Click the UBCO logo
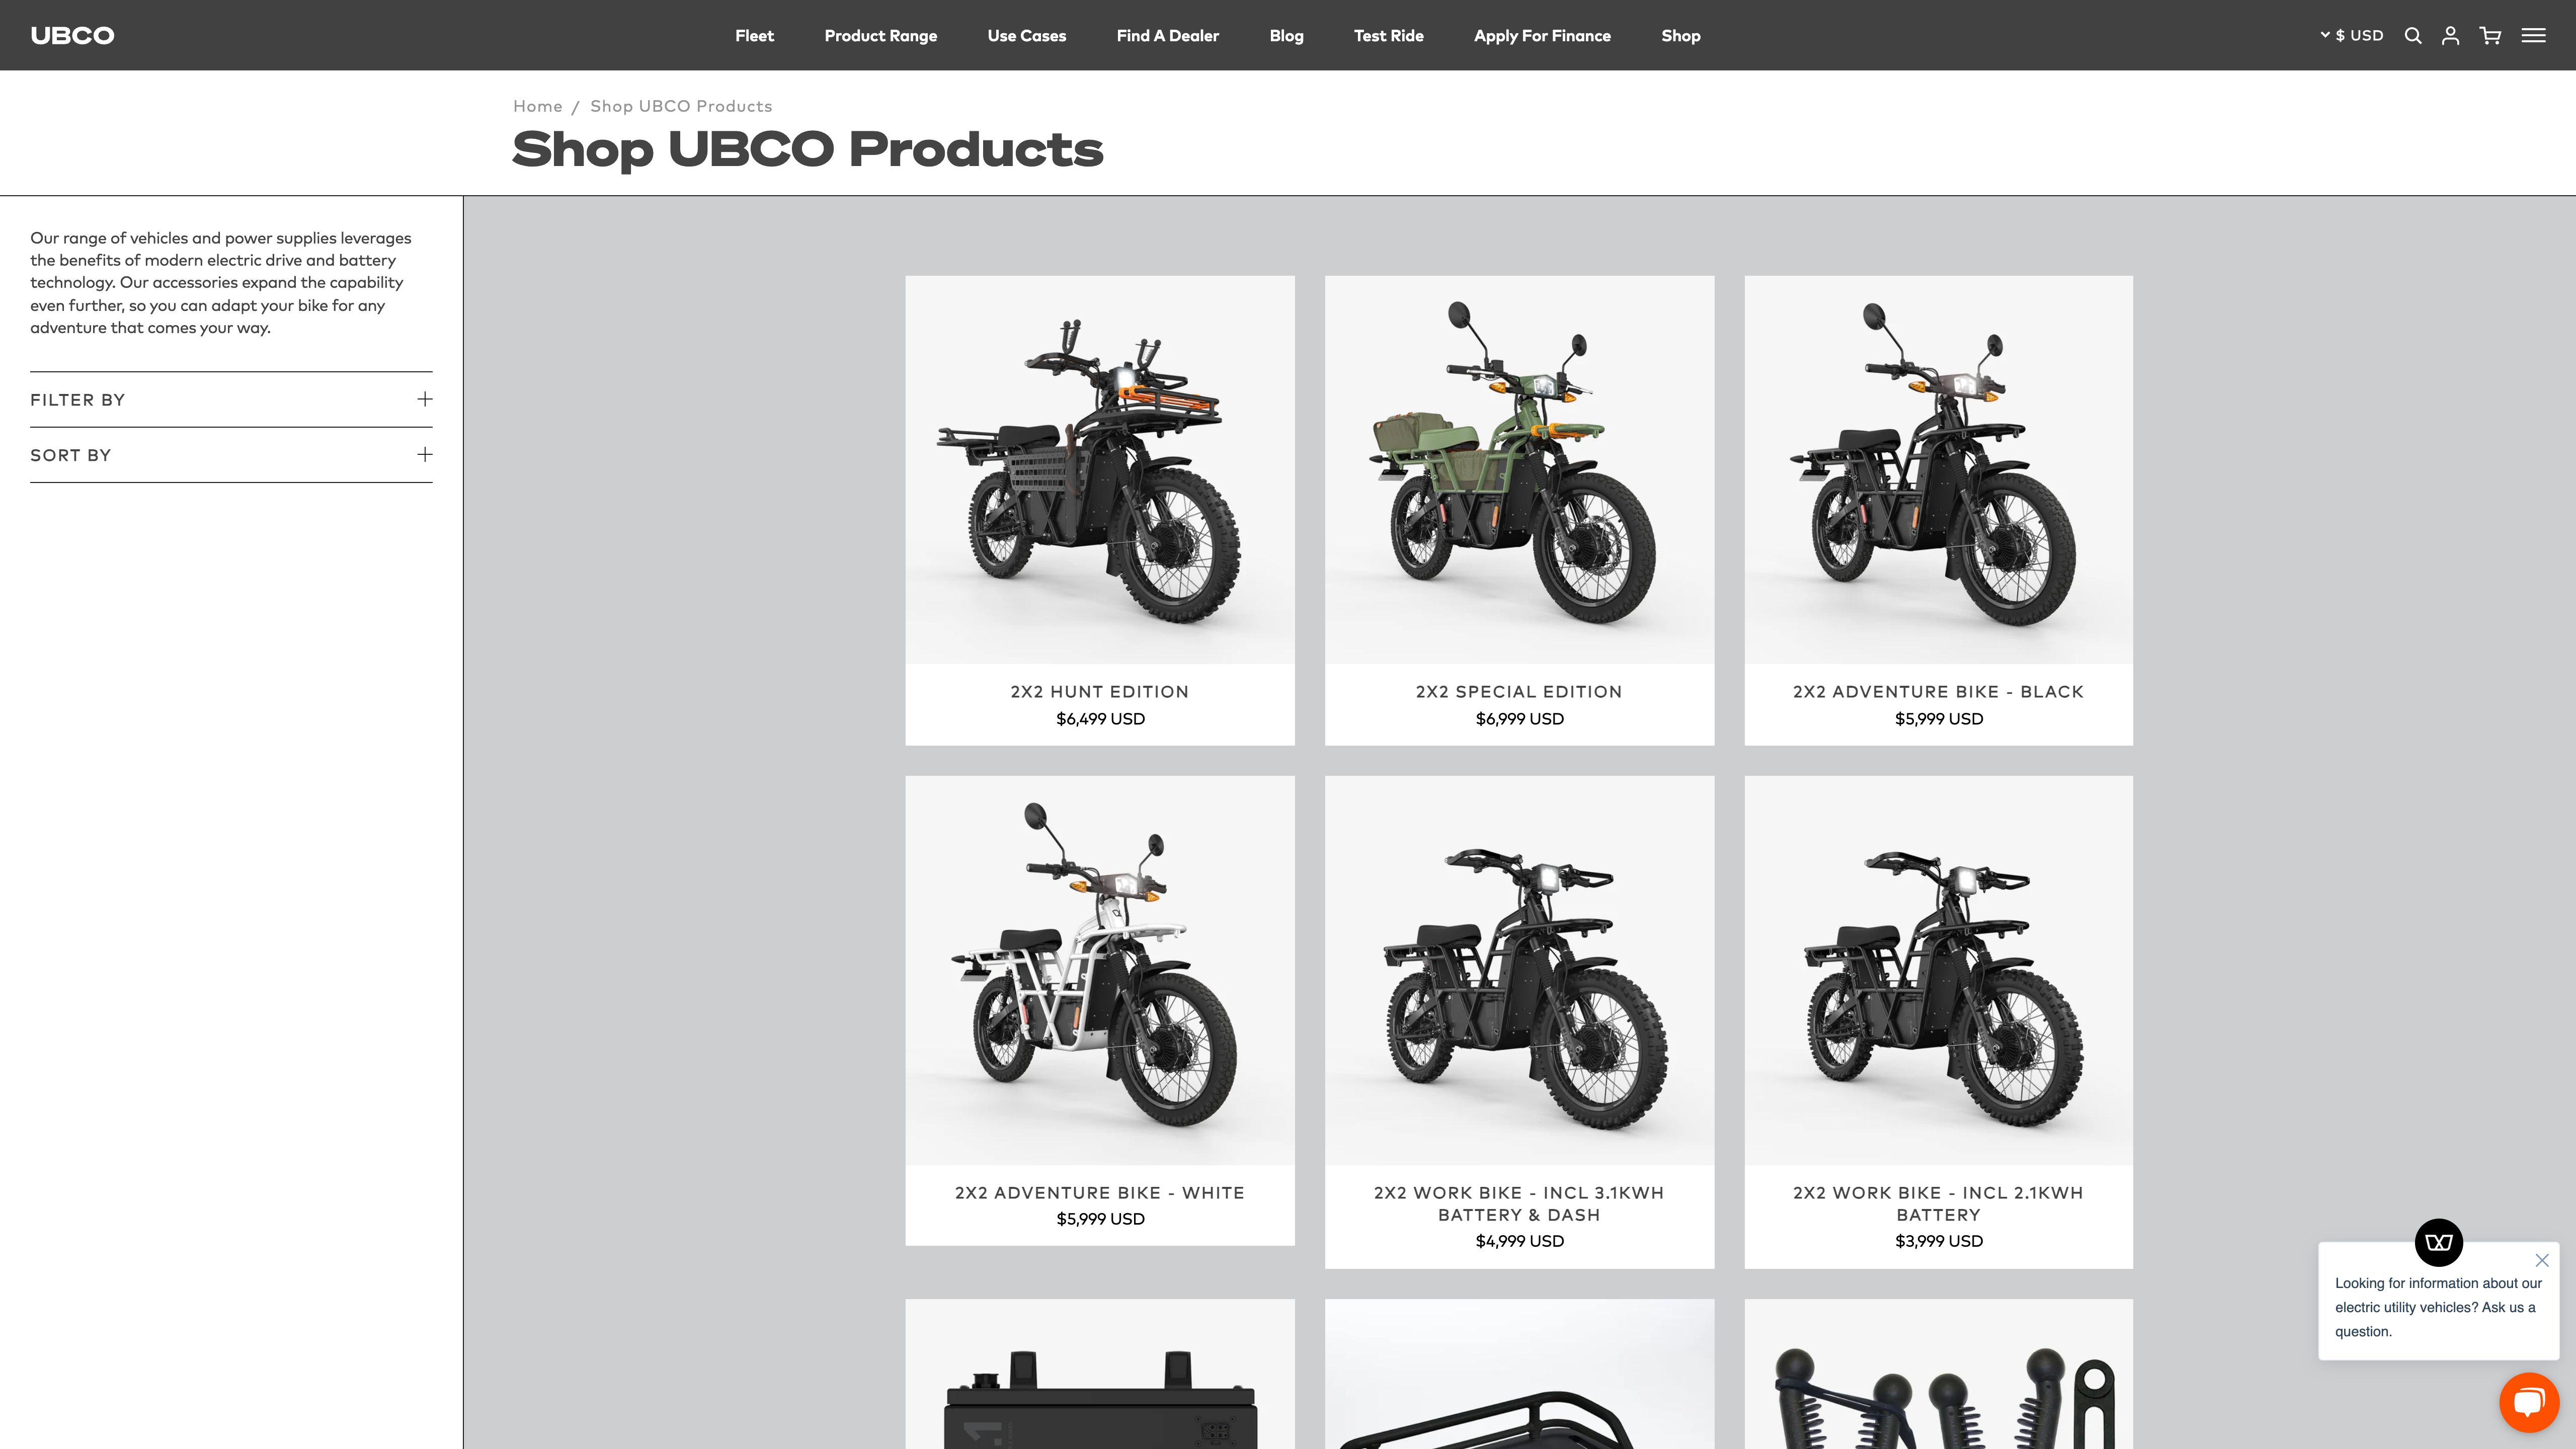The height and width of the screenshot is (1449, 2576). point(72,35)
